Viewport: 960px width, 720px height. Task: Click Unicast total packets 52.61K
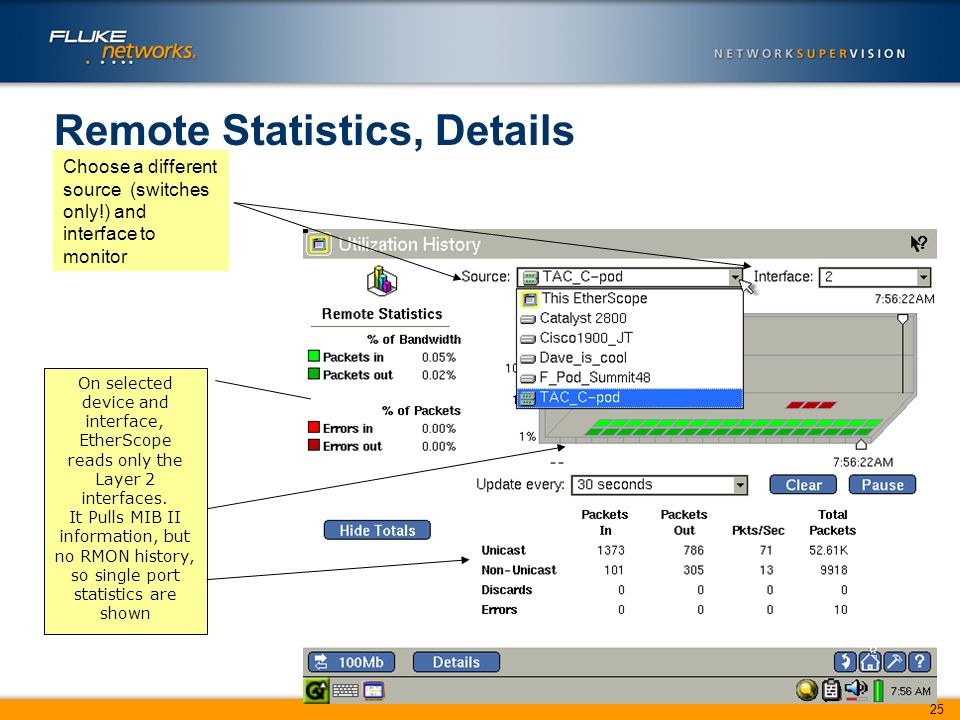click(x=828, y=550)
